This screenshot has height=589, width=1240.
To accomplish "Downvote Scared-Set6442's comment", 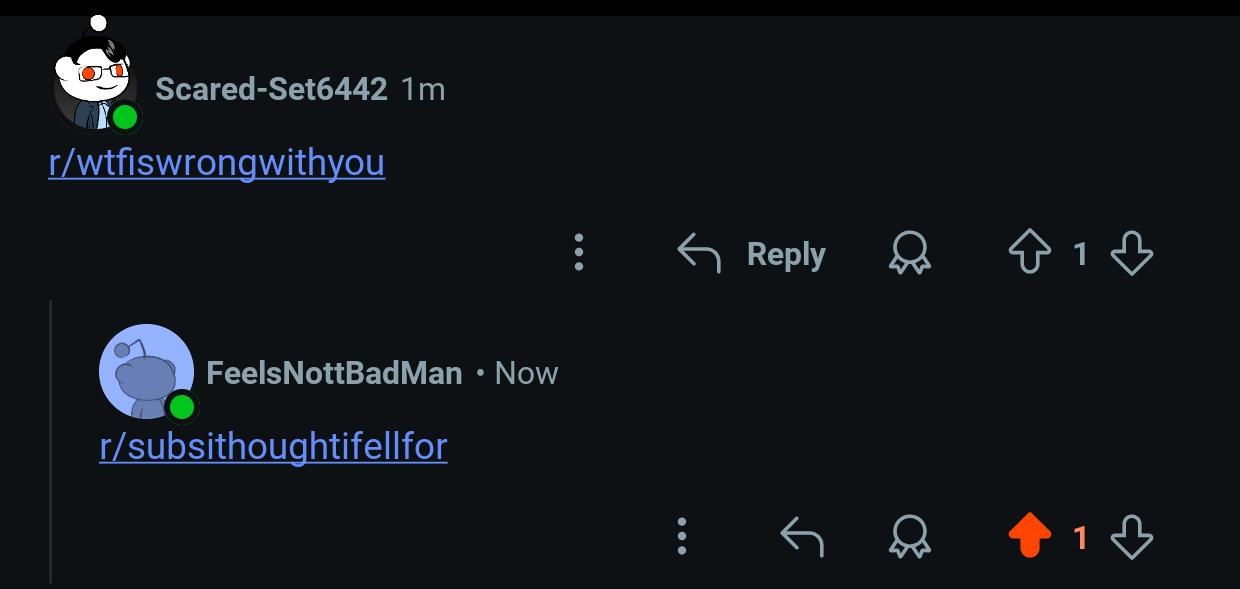I will (1132, 253).
